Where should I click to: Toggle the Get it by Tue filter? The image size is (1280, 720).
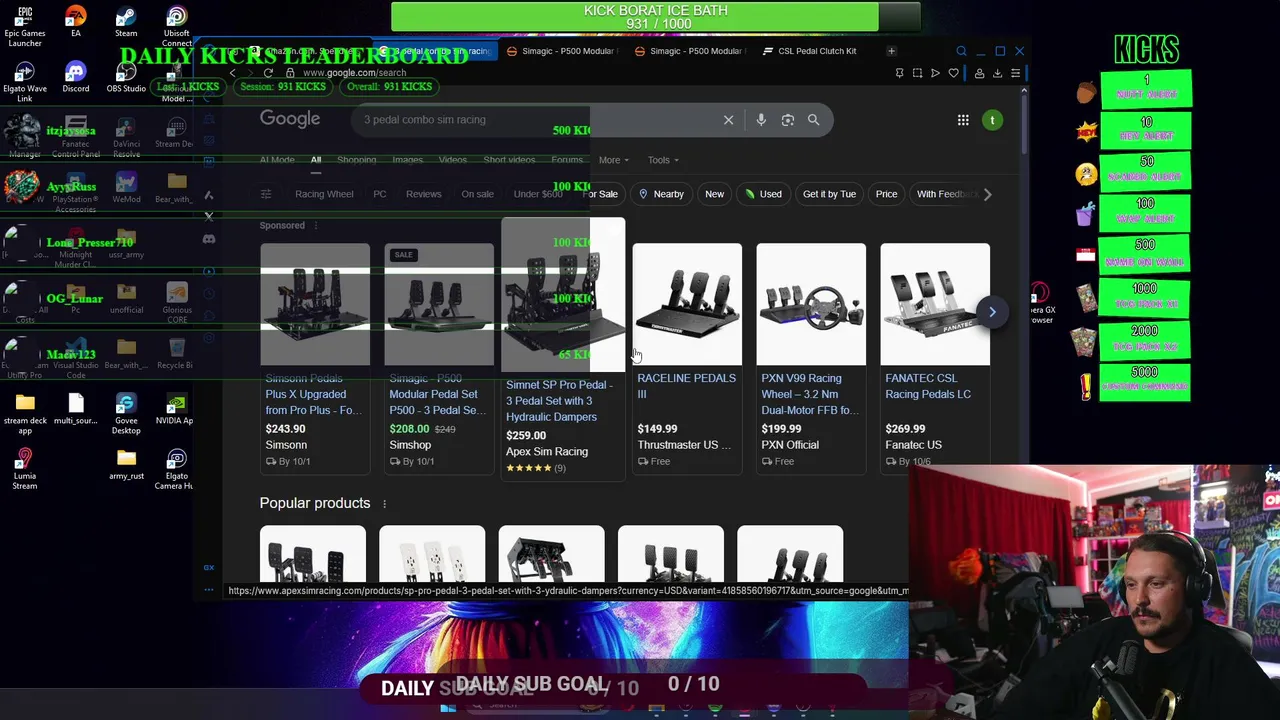coord(829,194)
